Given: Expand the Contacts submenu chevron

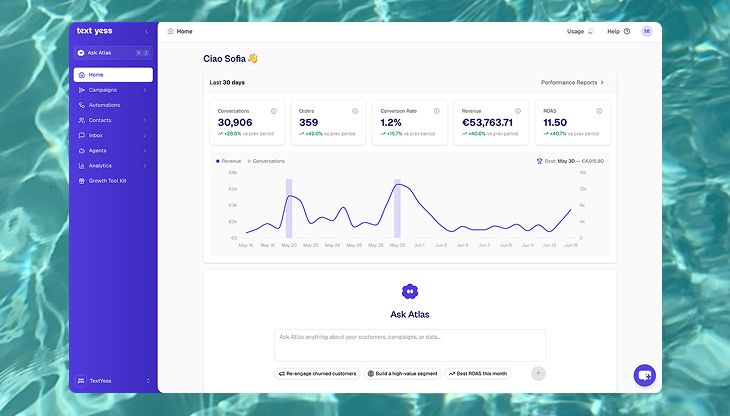Looking at the screenshot, I should click(x=145, y=121).
